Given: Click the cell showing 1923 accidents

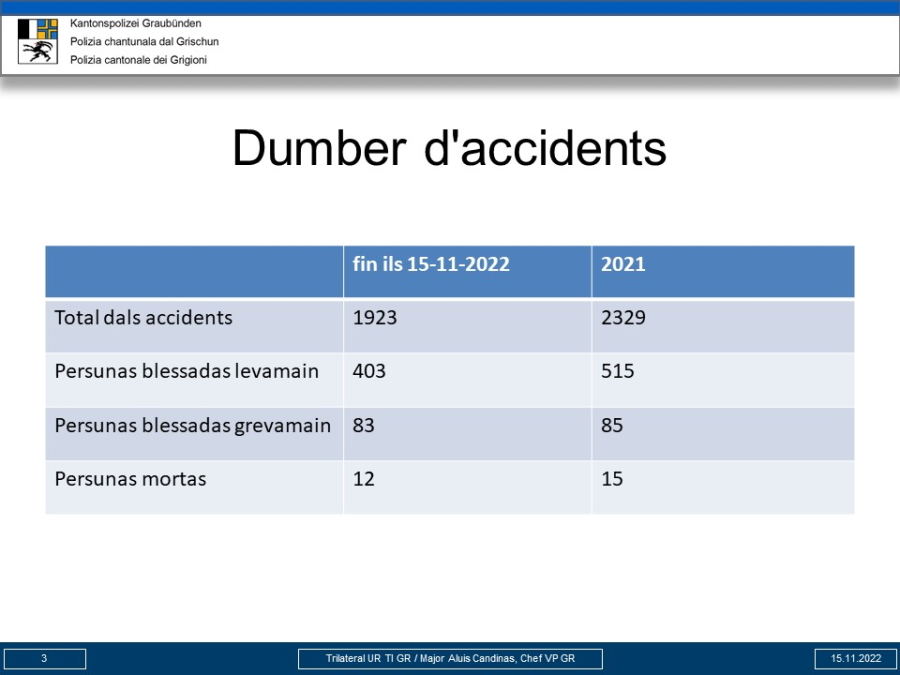Looking at the screenshot, I should tap(375, 318).
